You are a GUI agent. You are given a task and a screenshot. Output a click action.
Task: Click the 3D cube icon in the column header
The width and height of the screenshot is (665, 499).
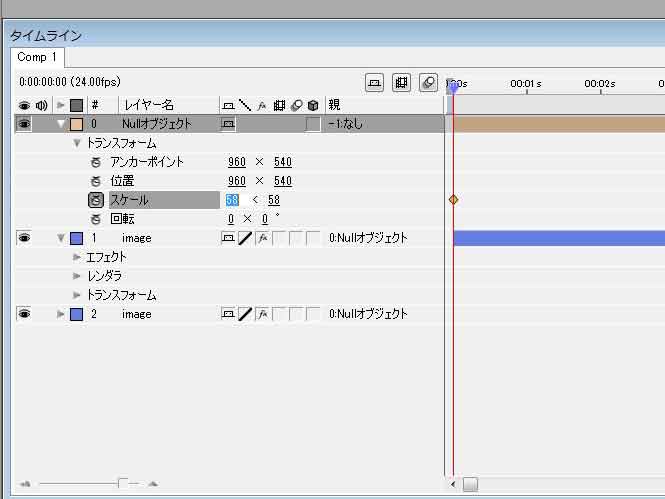pos(313,105)
